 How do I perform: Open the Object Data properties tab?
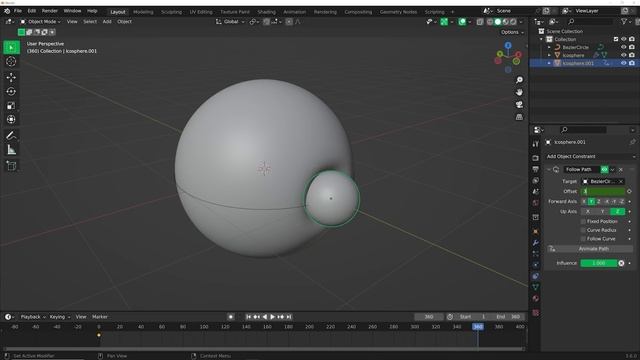pos(536,287)
